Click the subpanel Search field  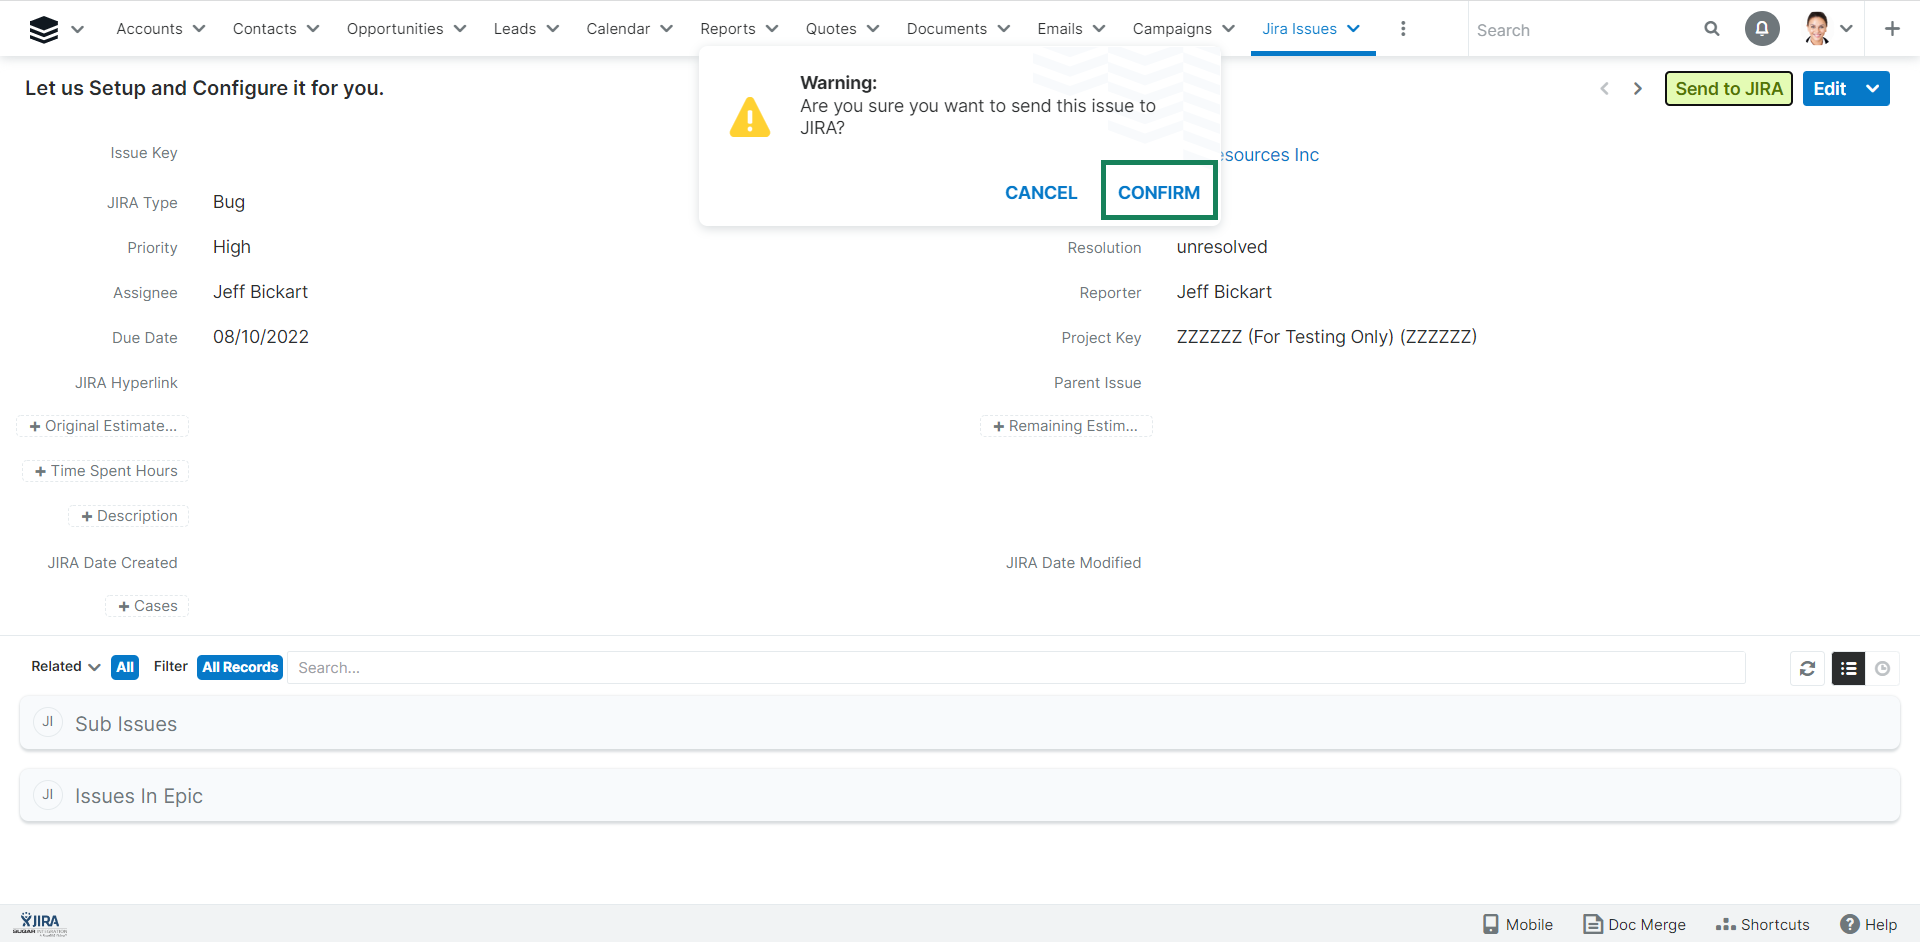coord(1015,668)
